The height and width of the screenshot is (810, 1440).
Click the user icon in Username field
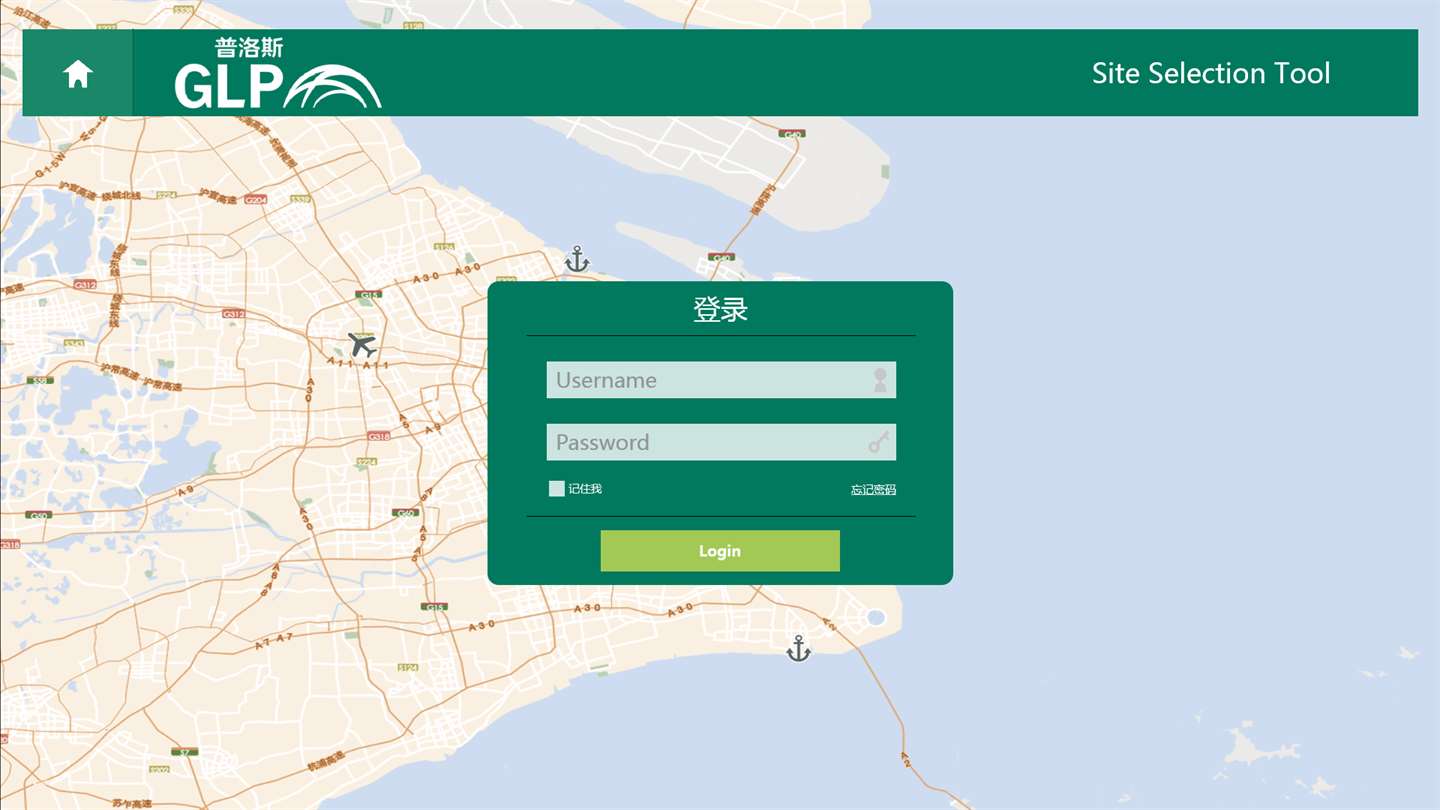pyautogui.click(x=880, y=380)
